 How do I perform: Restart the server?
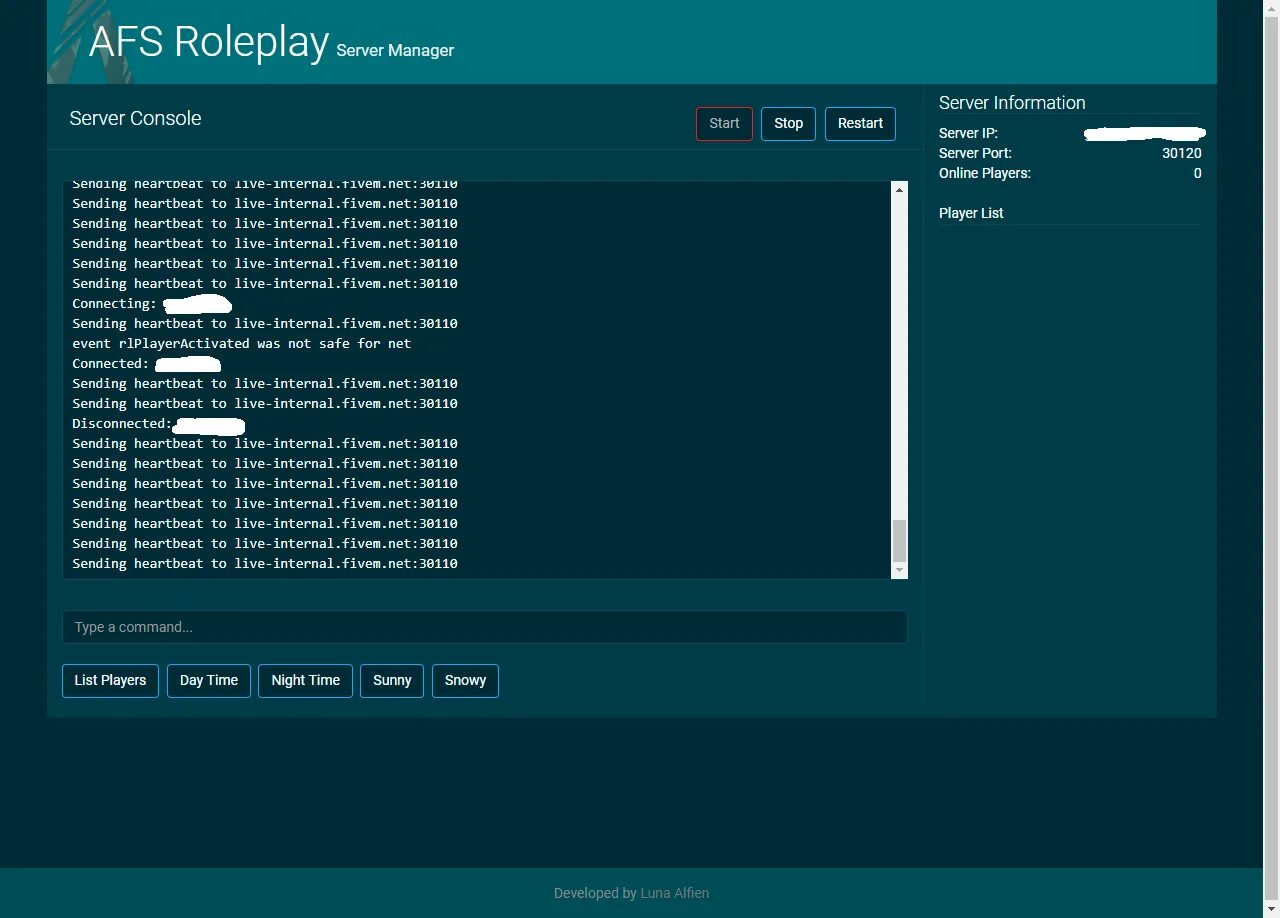(860, 124)
